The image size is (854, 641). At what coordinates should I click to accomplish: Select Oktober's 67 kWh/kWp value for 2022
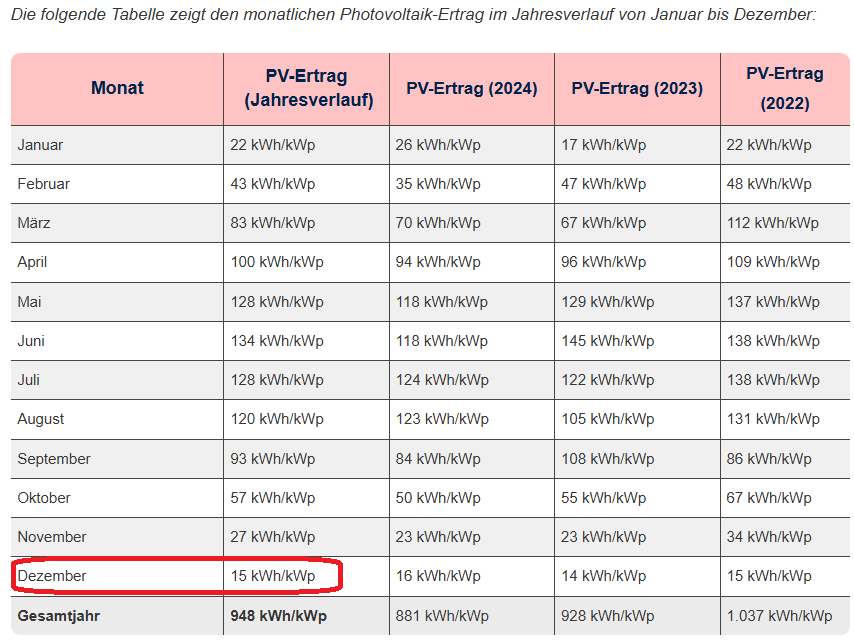[x=769, y=498]
